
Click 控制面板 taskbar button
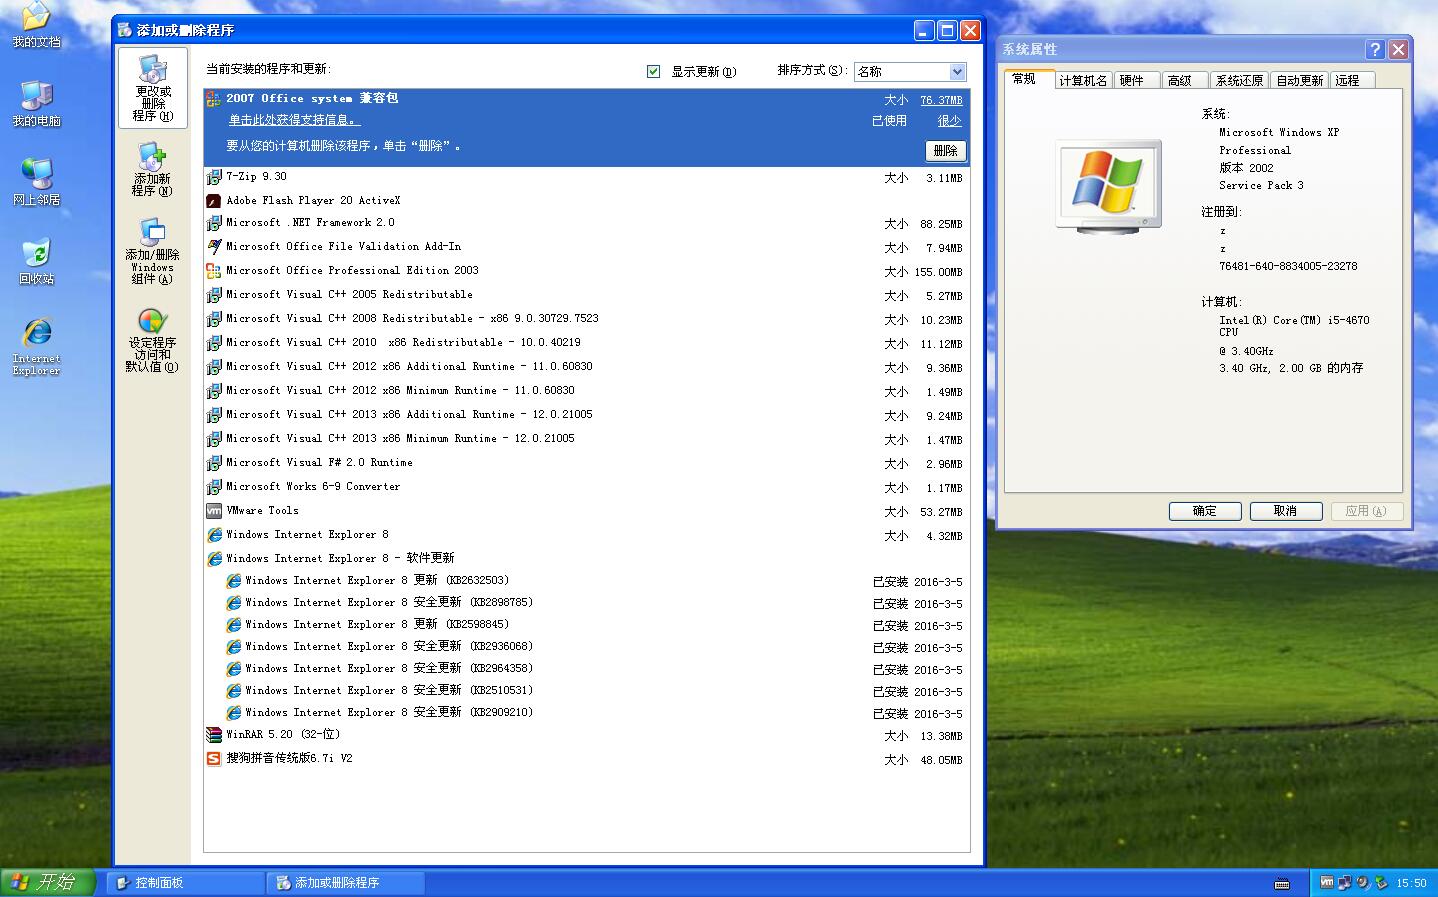pos(185,883)
